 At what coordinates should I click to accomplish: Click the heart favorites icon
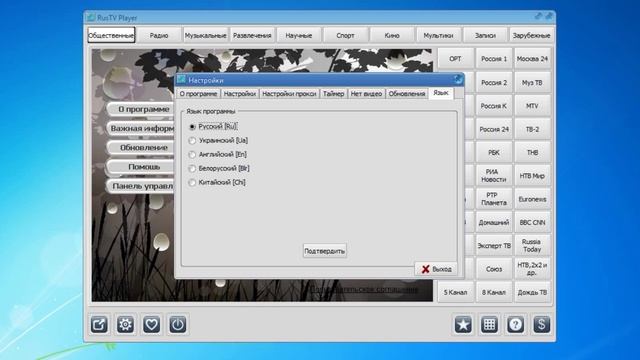(x=151, y=324)
